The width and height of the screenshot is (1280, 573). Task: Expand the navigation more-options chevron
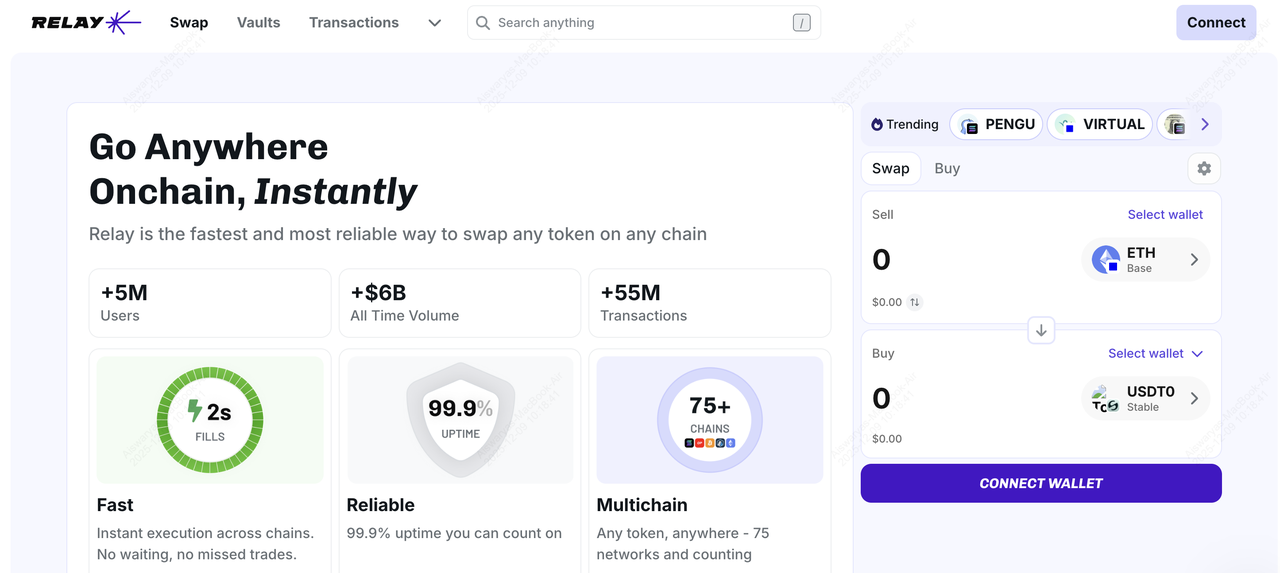(x=434, y=23)
